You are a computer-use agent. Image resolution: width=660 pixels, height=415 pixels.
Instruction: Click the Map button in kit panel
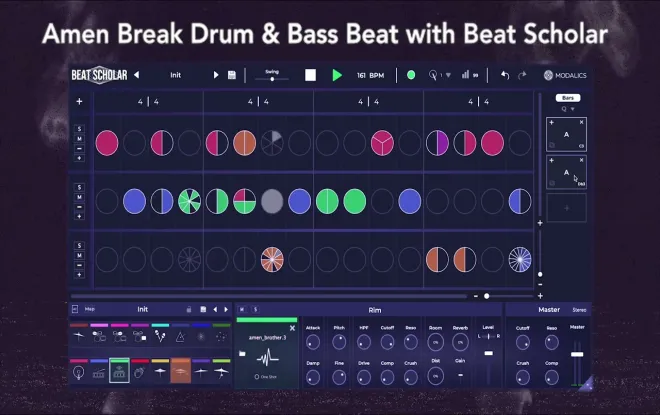click(90, 309)
